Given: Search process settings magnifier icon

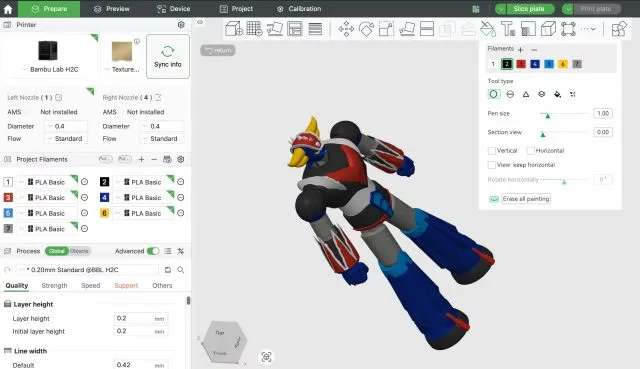Looking at the screenshot, I should coord(181,270).
